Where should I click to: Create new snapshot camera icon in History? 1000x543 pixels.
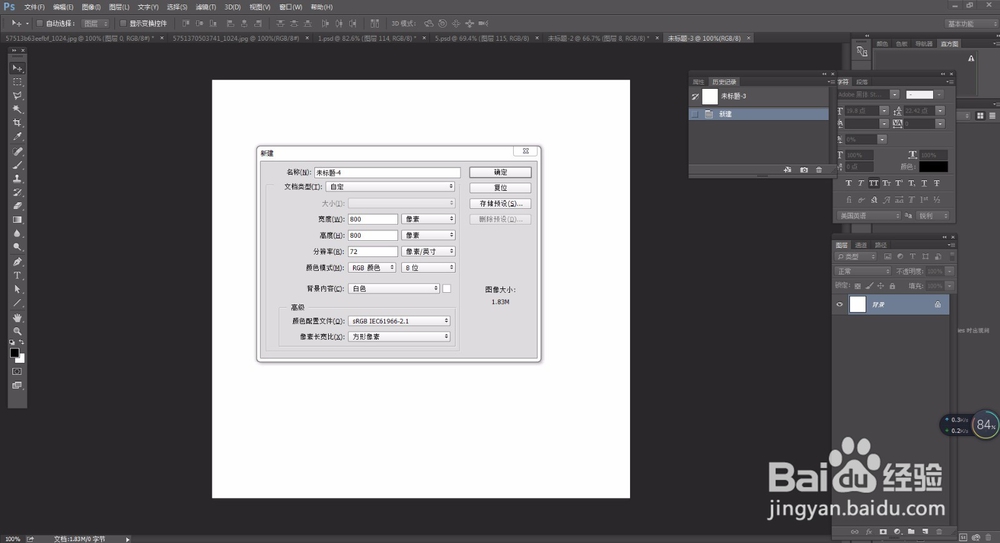(x=804, y=170)
